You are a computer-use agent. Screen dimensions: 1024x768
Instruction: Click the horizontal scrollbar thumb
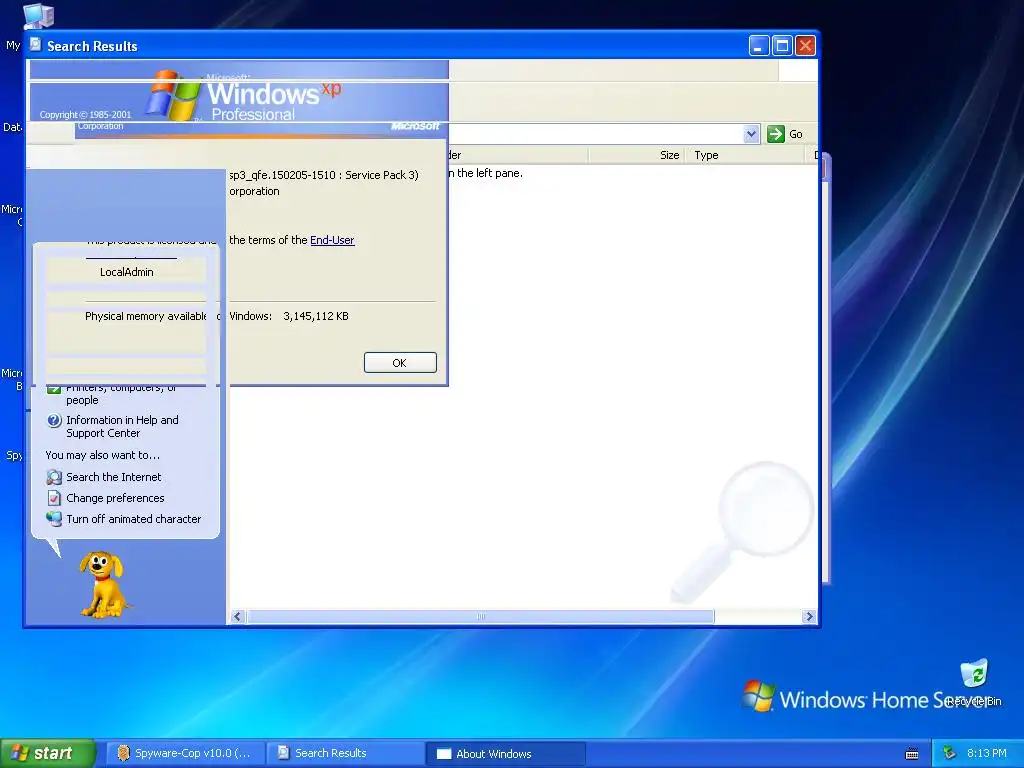(481, 616)
